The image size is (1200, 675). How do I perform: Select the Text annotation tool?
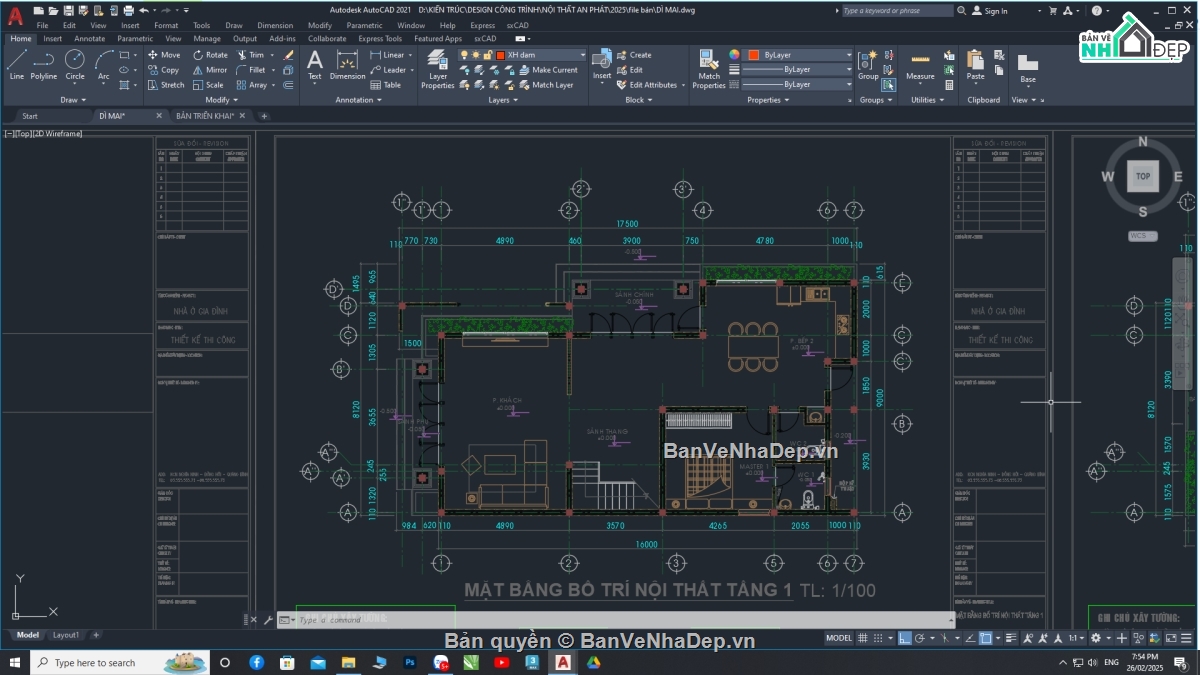(x=315, y=63)
